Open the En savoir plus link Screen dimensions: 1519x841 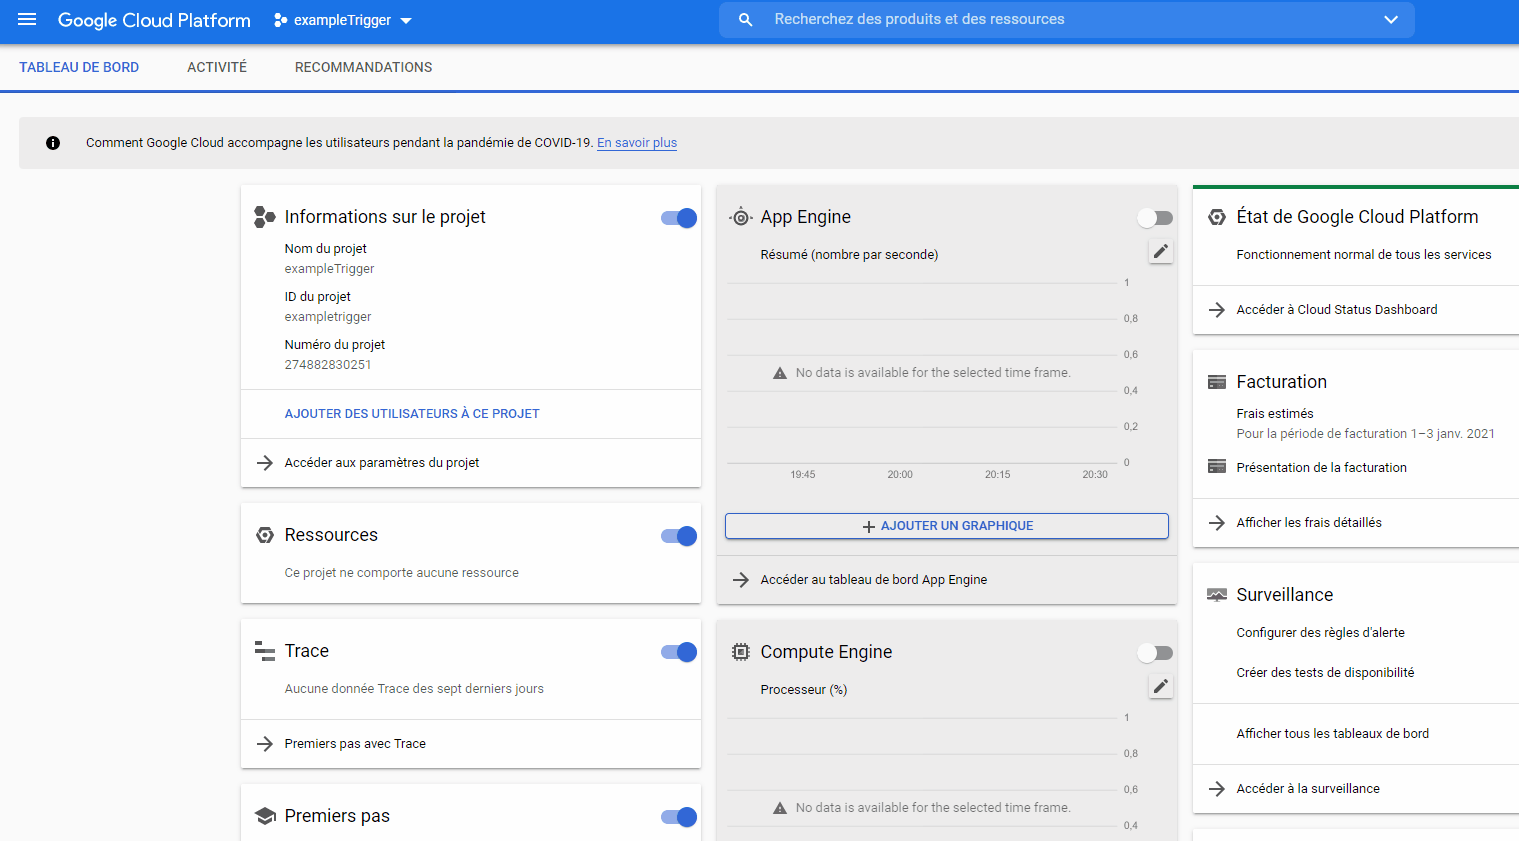[637, 143]
